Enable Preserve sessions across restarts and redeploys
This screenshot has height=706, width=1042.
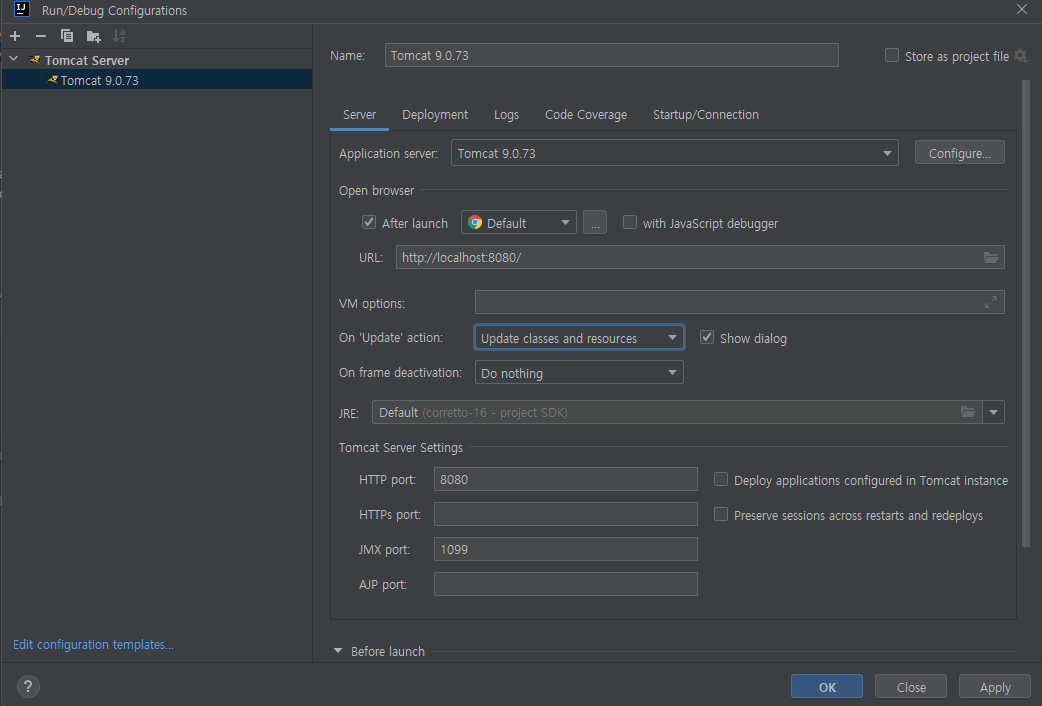[720, 514]
